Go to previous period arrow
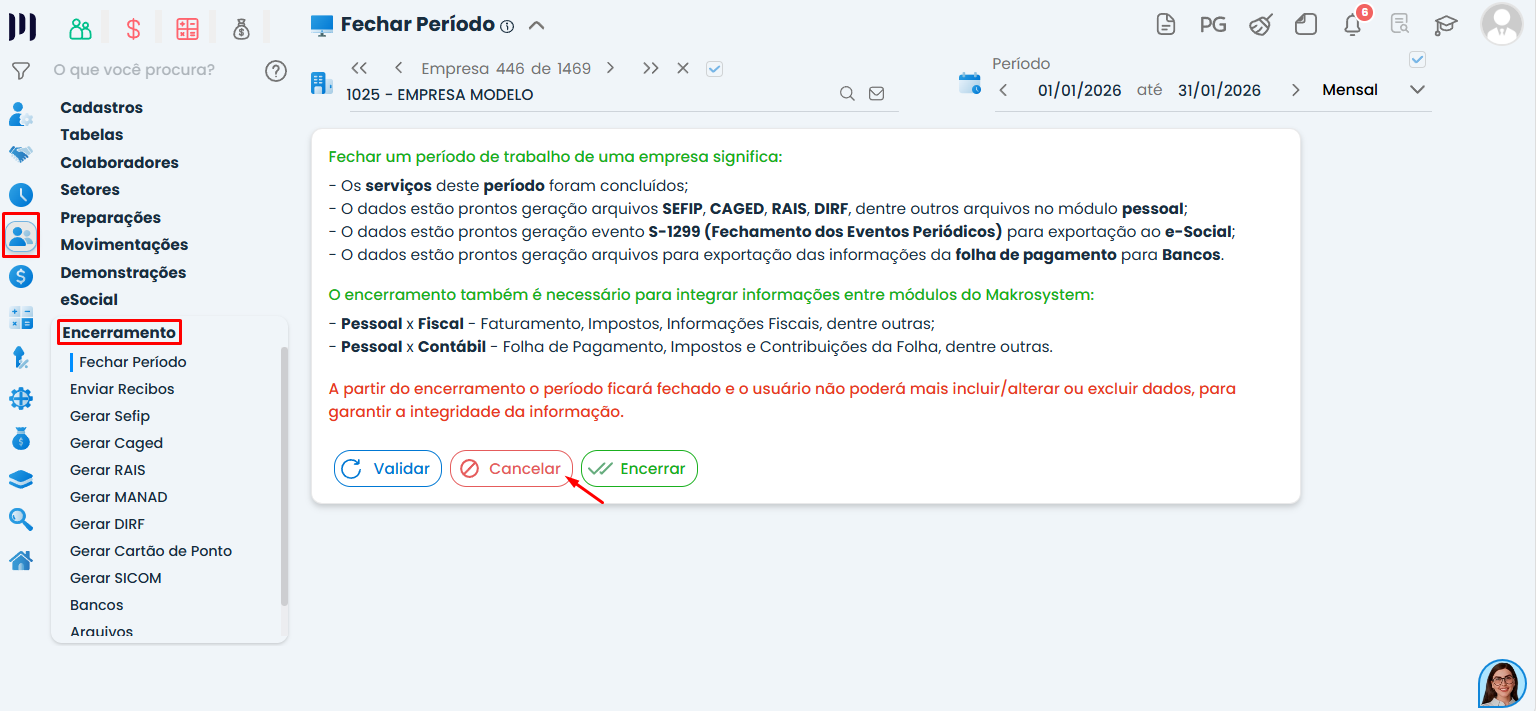1536x711 pixels. (x=1004, y=90)
